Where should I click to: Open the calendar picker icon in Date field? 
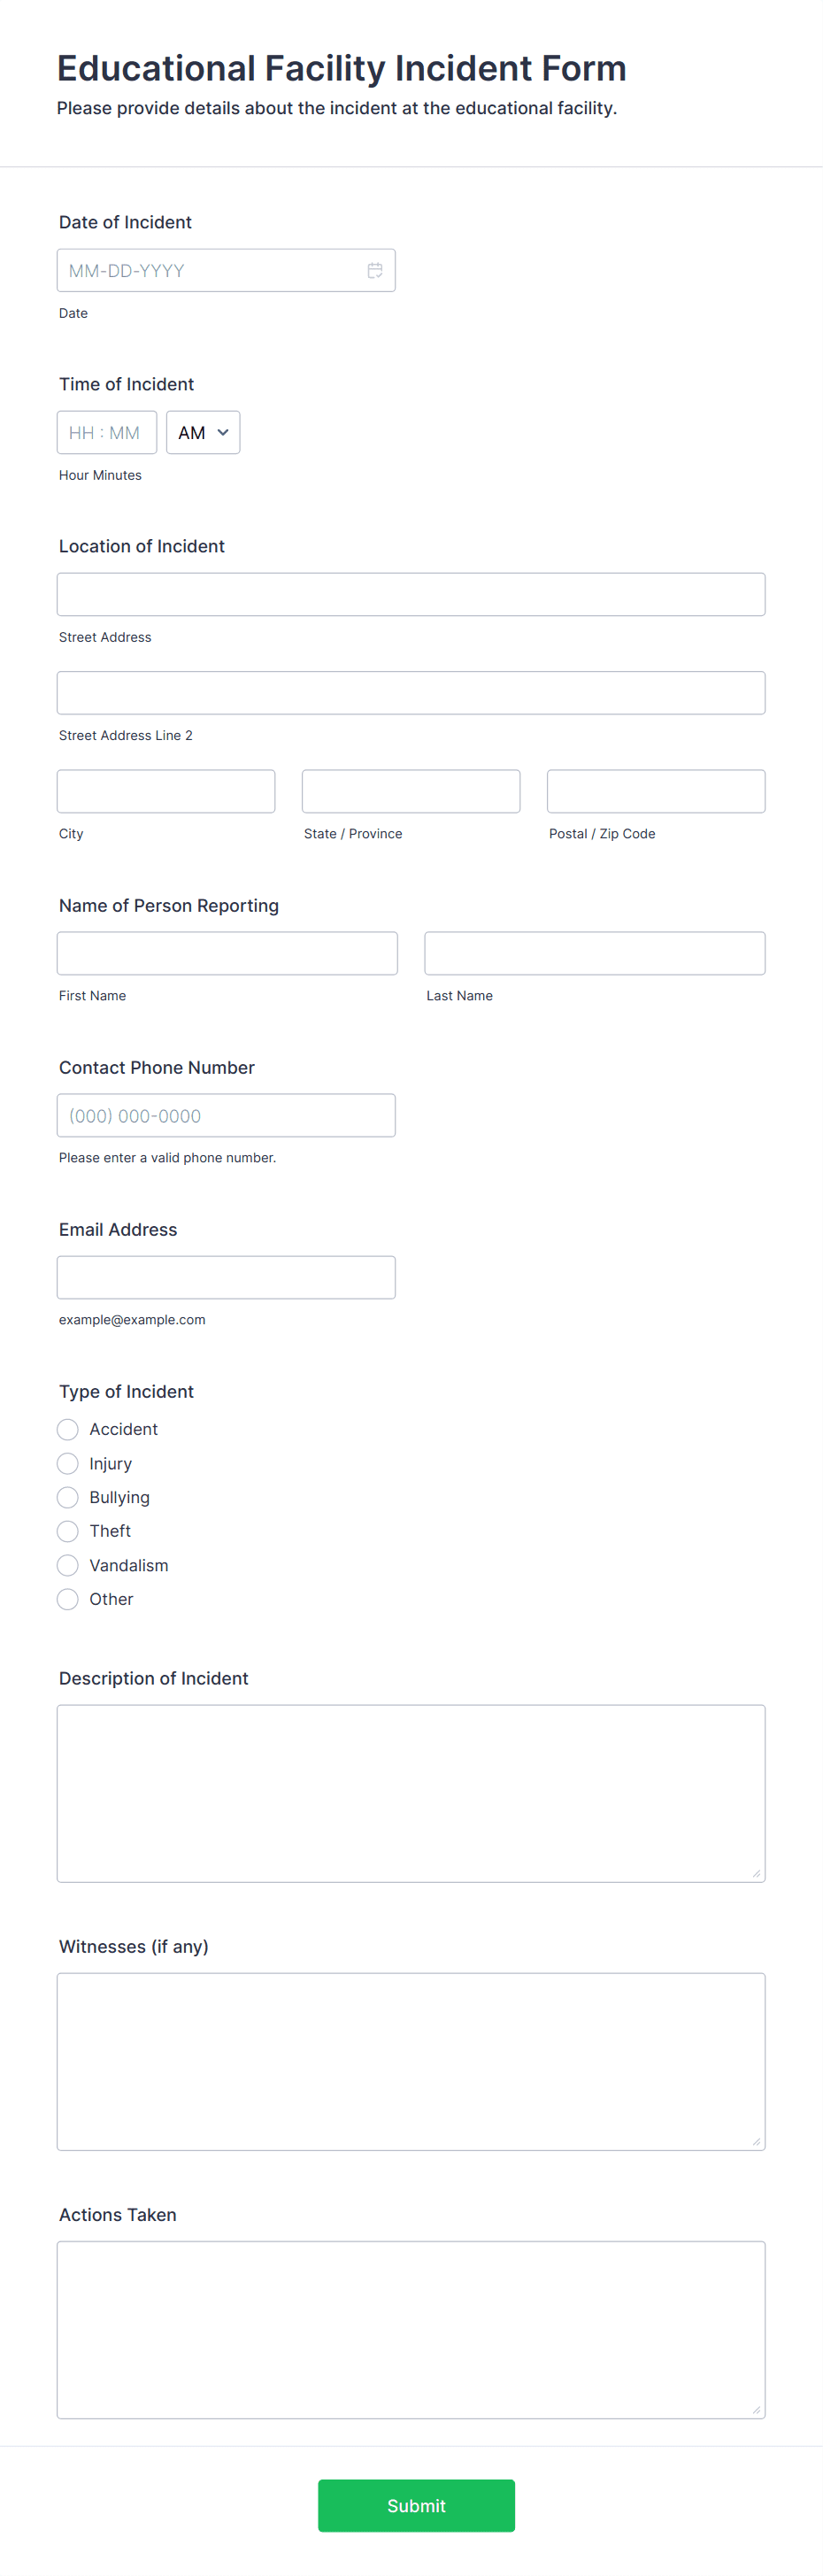(375, 271)
